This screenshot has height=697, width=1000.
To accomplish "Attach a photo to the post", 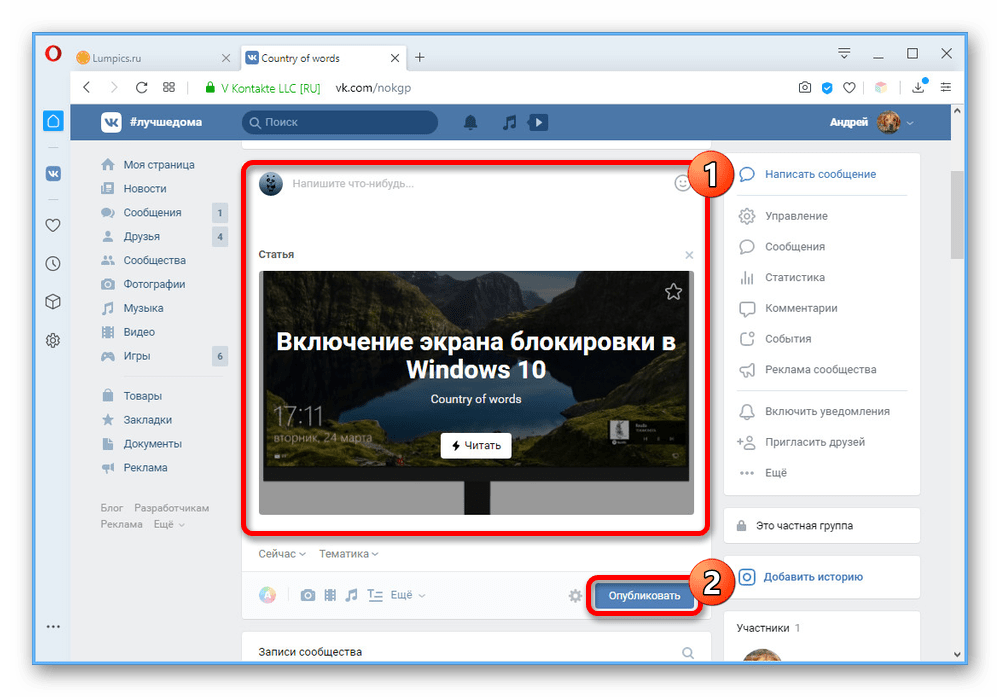I will point(308,595).
